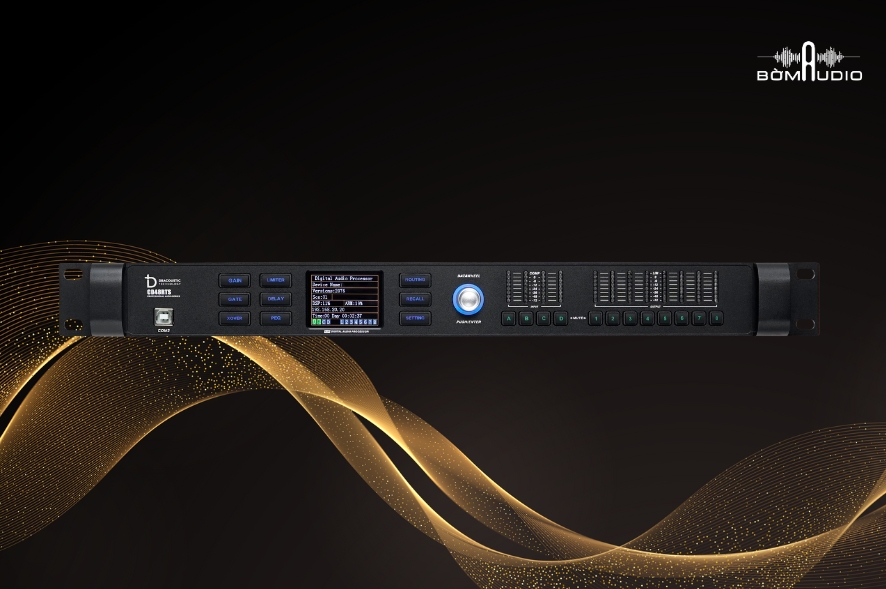Push the blue-ringed navigation enter knob
The image size is (886, 589).
click(x=468, y=298)
